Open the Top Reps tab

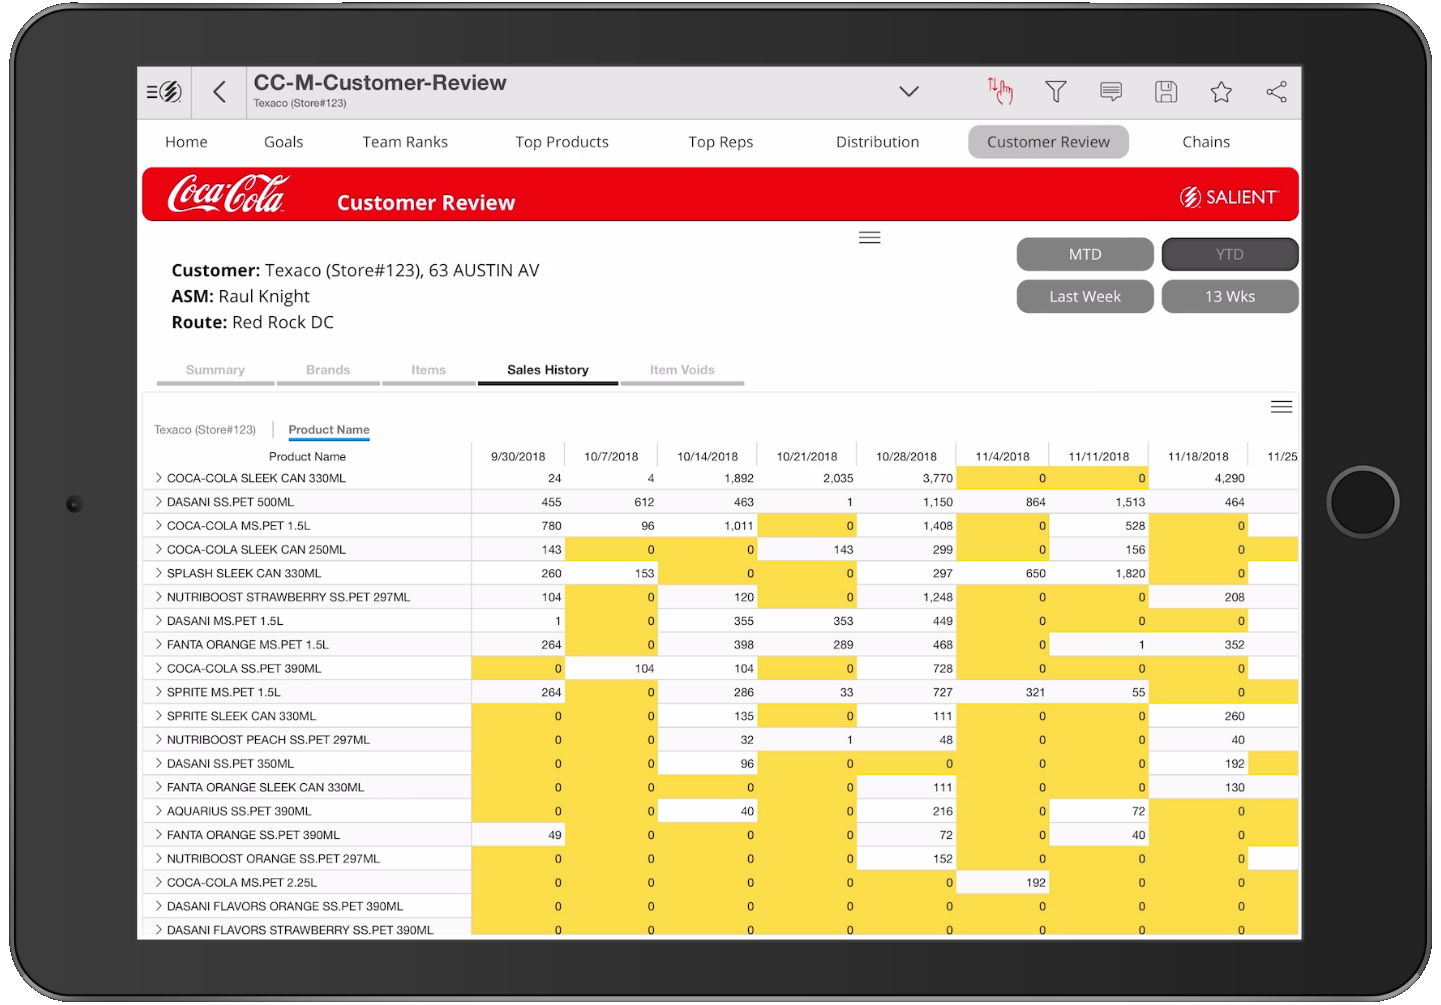point(721,142)
